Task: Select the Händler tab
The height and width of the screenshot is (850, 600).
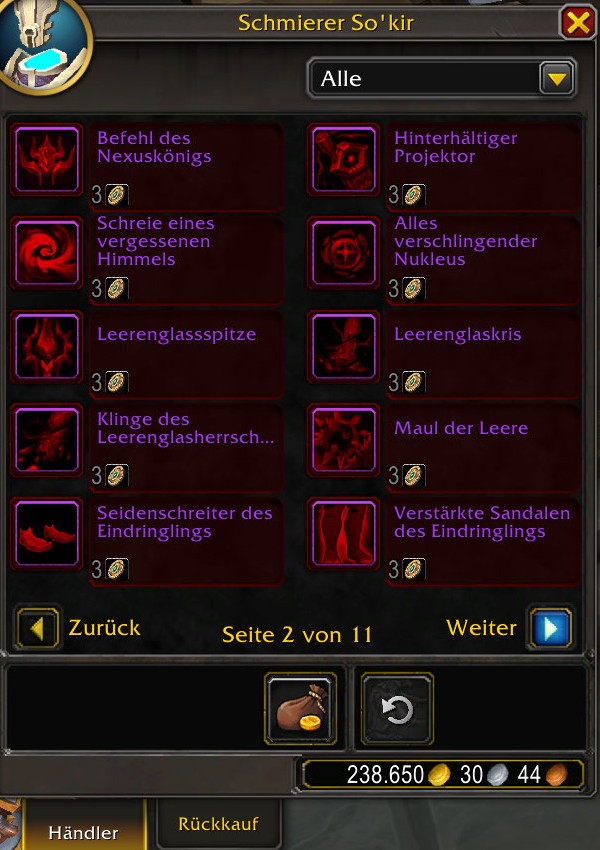Action: [83, 828]
